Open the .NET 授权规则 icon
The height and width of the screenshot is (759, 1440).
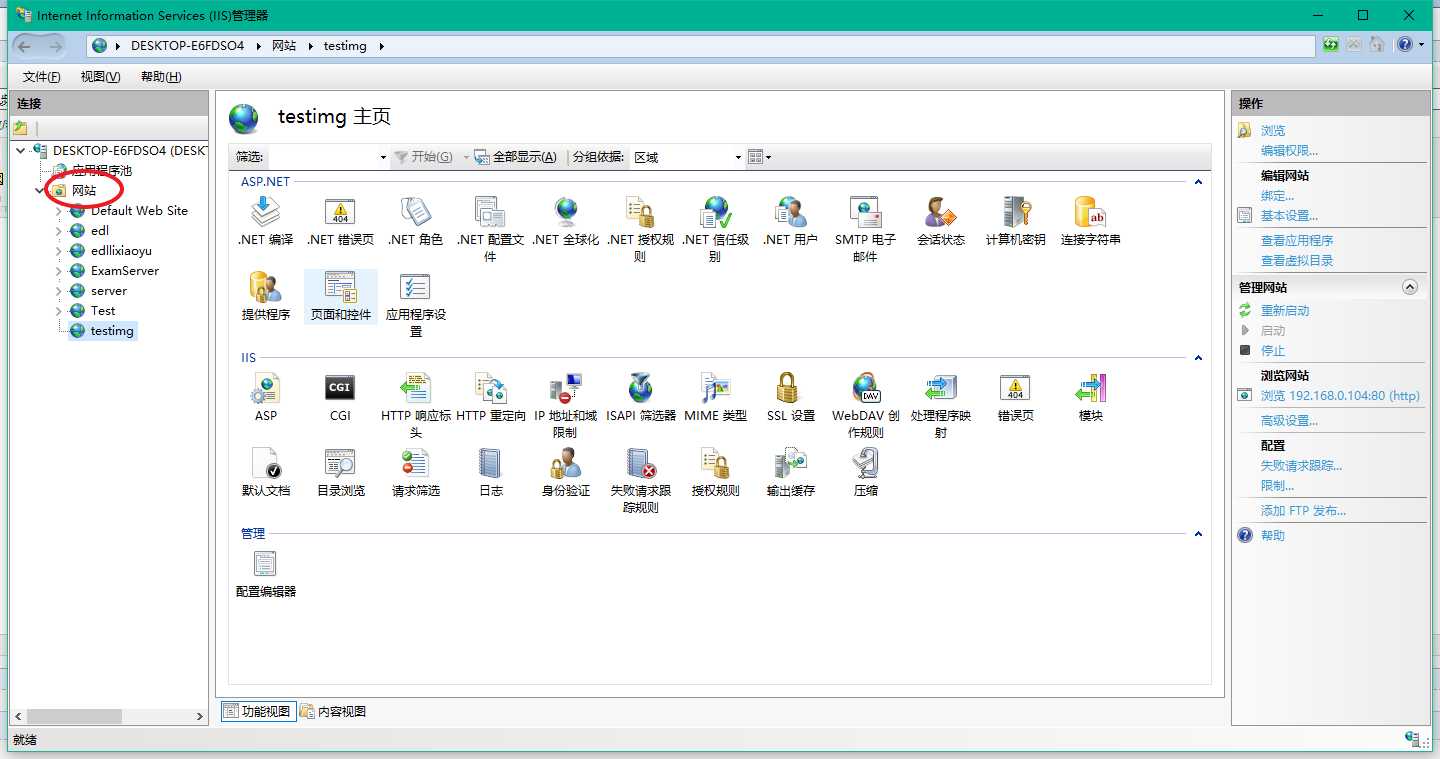click(640, 229)
